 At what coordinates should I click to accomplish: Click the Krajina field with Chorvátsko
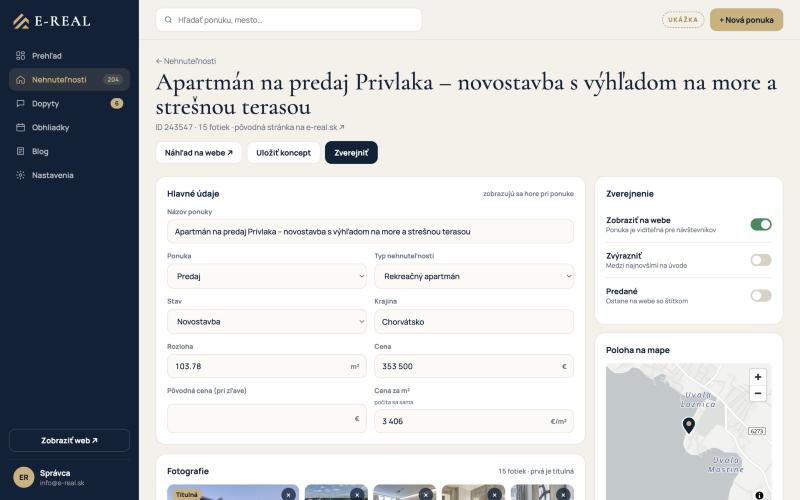474,321
